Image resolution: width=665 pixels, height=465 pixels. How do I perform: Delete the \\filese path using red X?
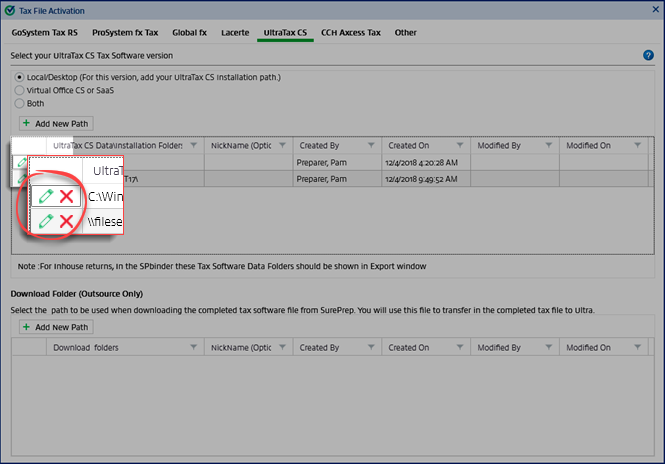pos(66,222)
